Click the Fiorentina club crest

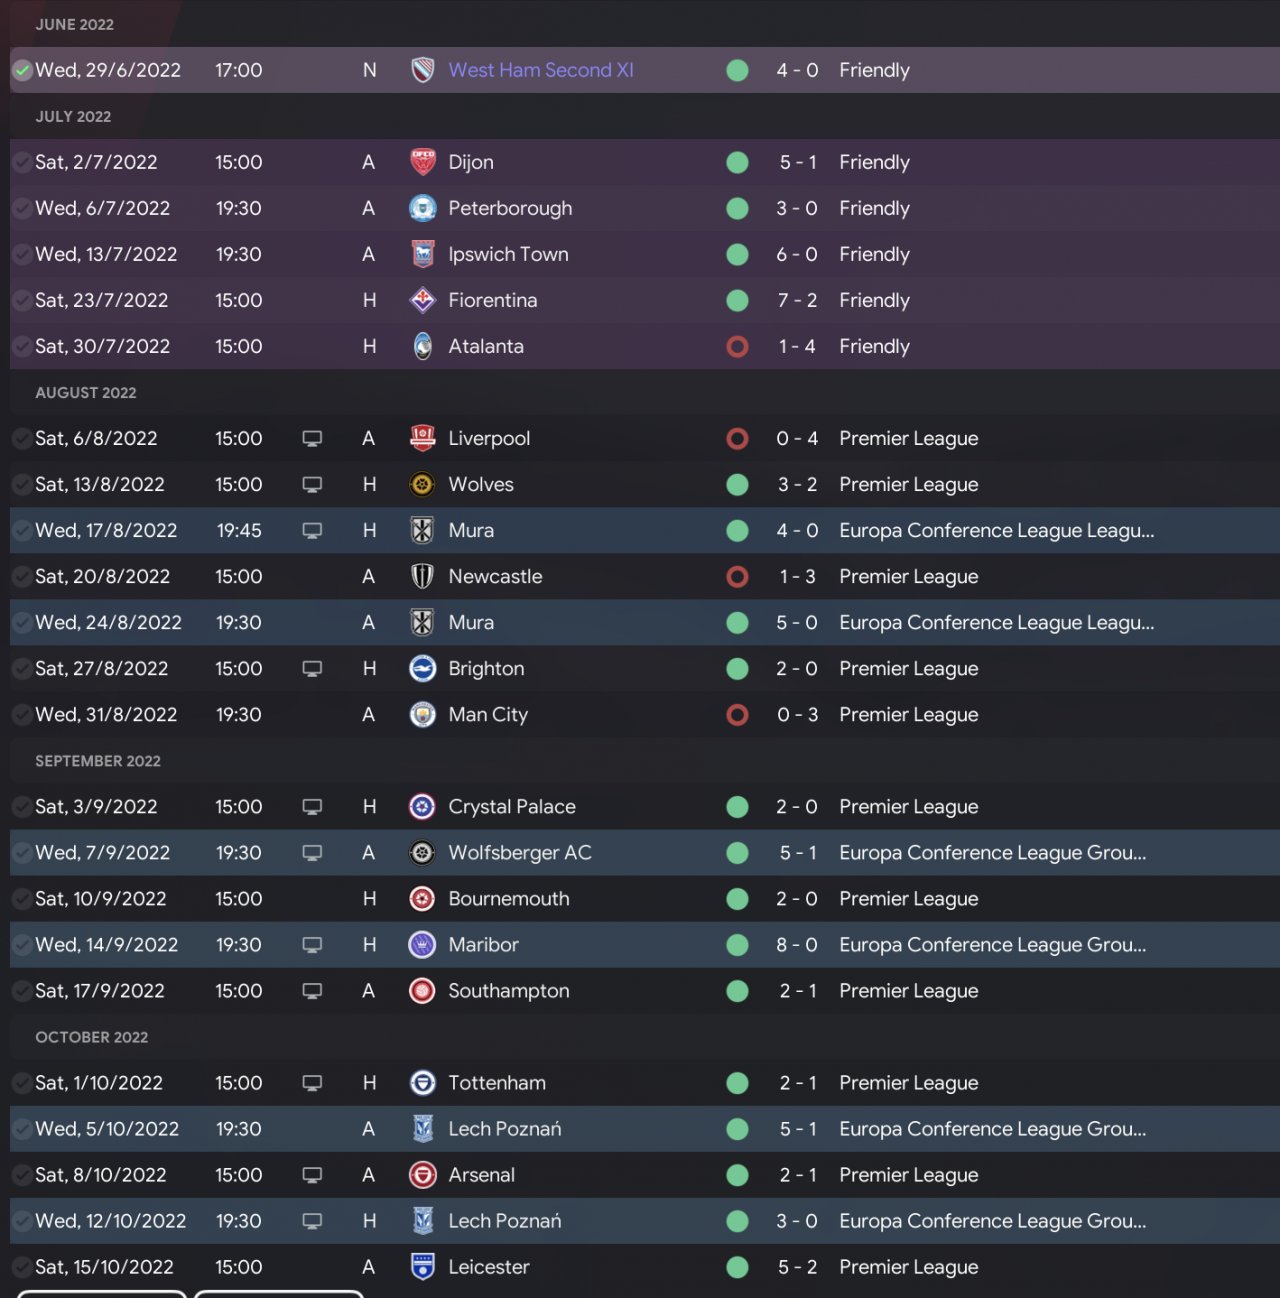pos(423,300)
